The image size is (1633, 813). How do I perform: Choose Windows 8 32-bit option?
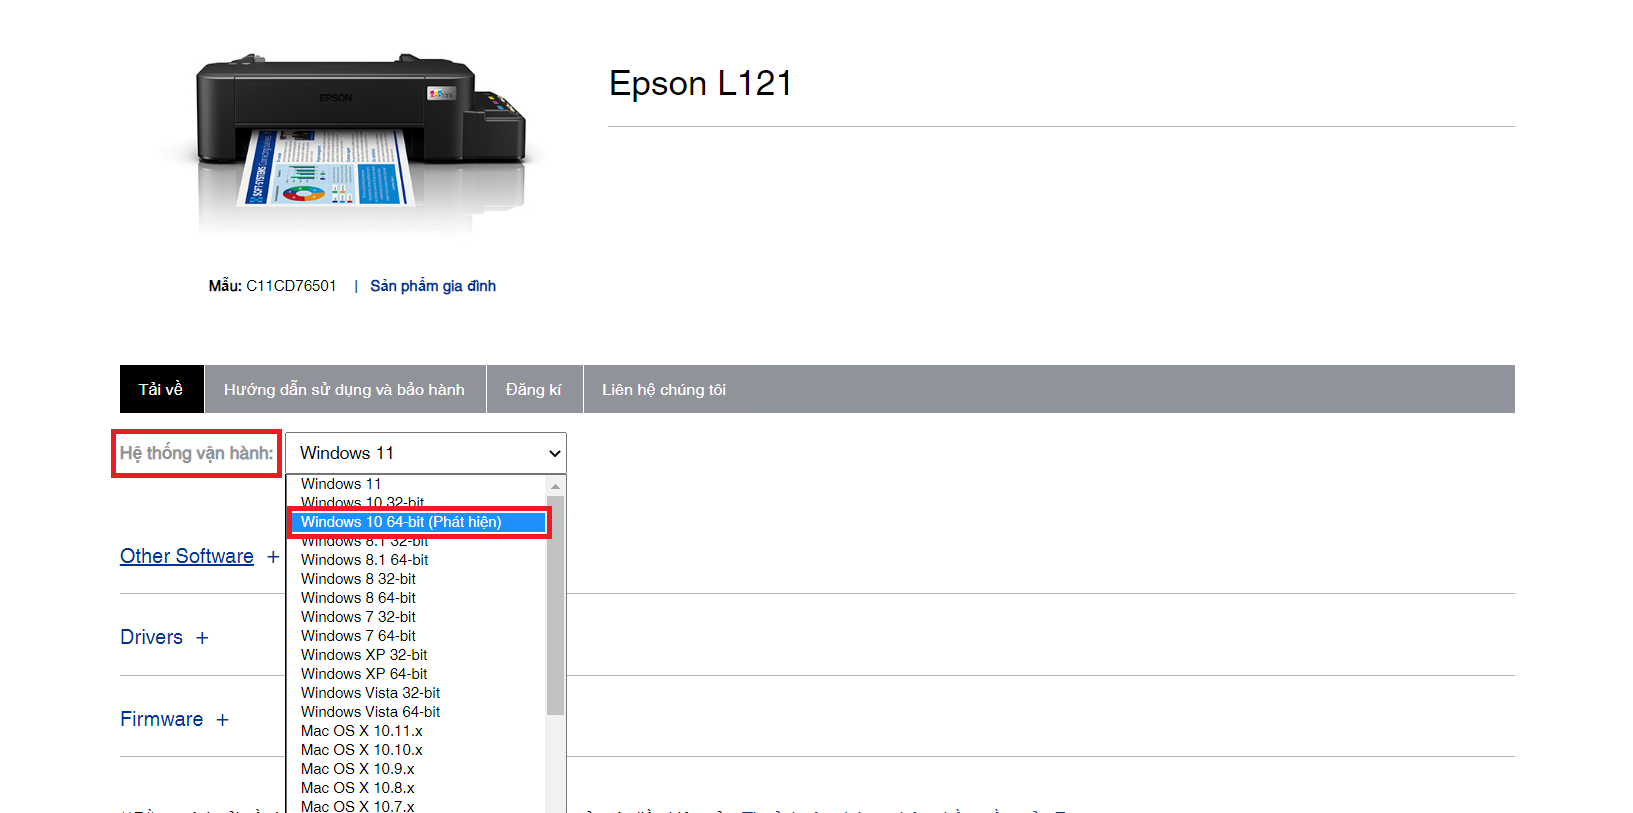click(x=416, y=579)
